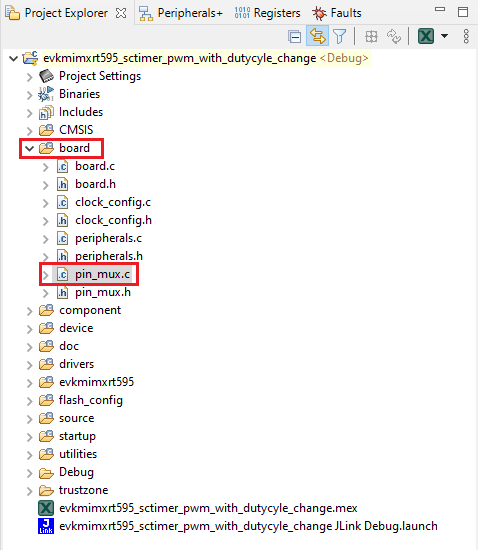Expand the Binaries node
The image size is (478, 550).
click(29, 95)
